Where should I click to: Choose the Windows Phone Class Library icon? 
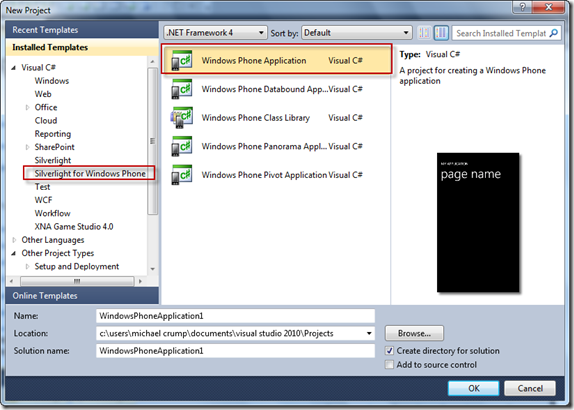182,118
